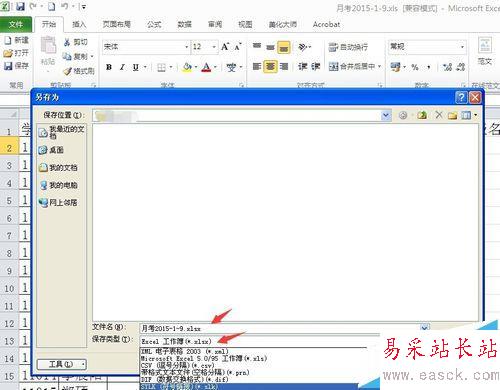Screen dimensions: 500x390
Task: Click the align text right icon
Action: point(284,67)
